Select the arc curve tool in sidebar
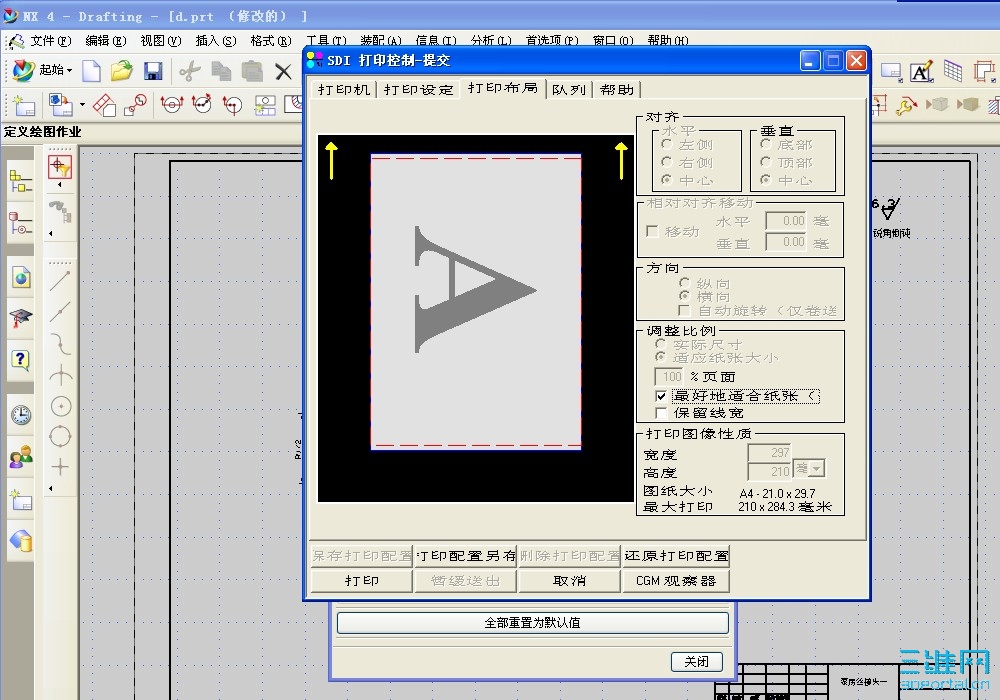 click(61, 344)
